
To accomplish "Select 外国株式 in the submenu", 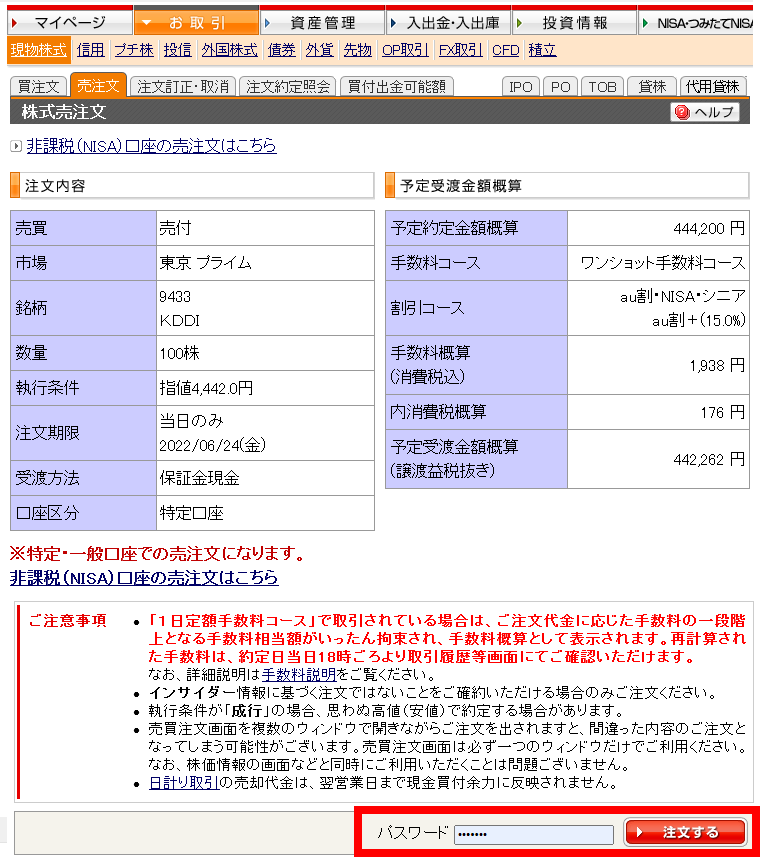I will pyautogui.click(x=229, y=50).
